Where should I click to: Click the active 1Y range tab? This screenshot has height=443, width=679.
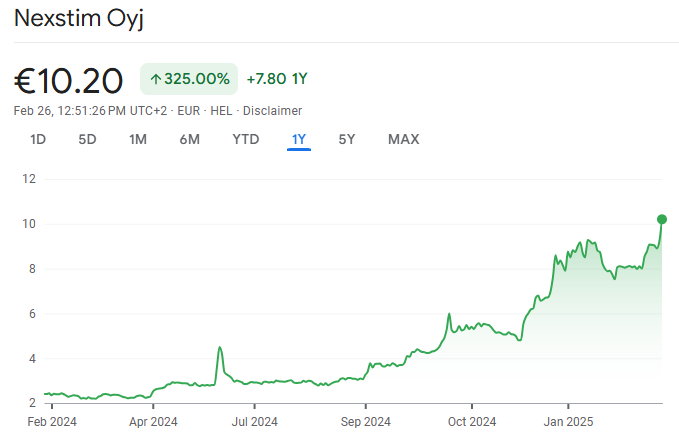tap(299, 139)
